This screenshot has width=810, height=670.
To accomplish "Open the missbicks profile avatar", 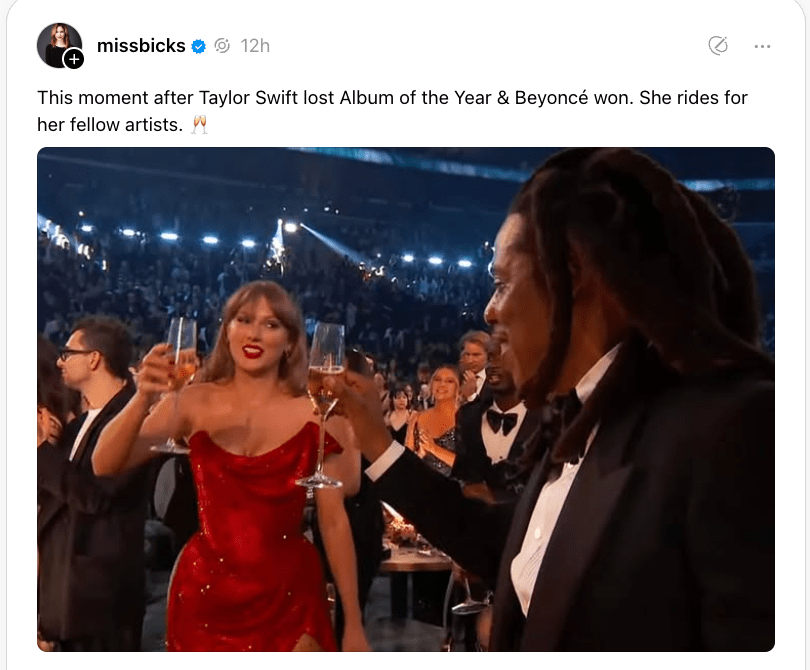I will click(57, 43).
